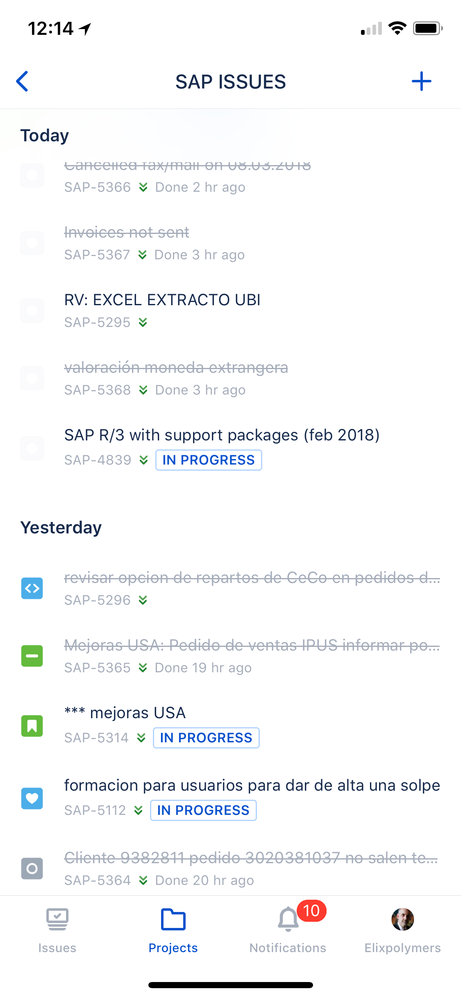Image resolution: width=461 pixels, height=998 pixels.
Task: Open issue SAP R/3 with support packages
Action: tap(222, 435)
